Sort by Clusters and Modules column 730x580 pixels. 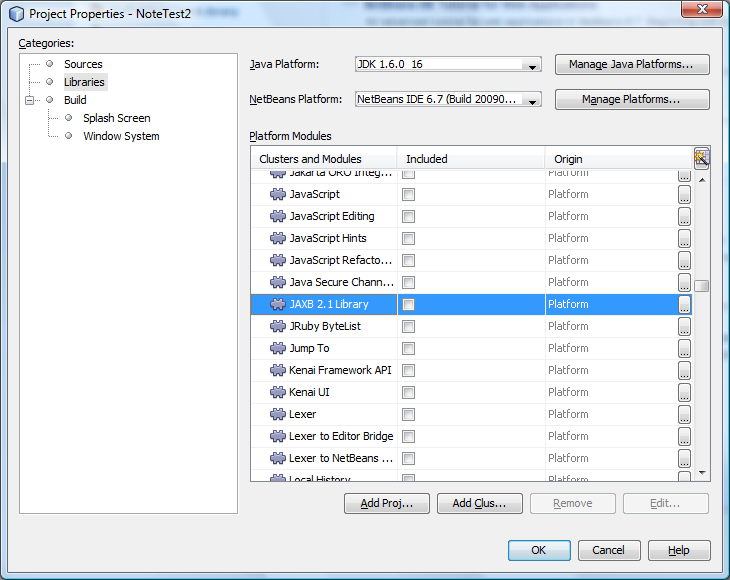[x=324, y=159]
